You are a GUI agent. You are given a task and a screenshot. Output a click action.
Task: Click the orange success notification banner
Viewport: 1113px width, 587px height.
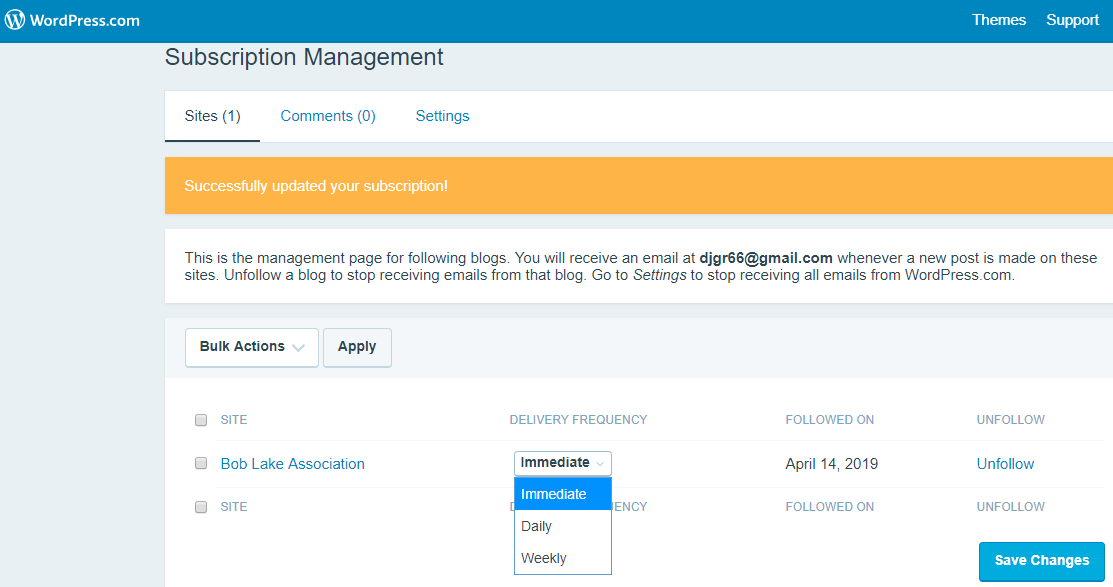point(638,186)
